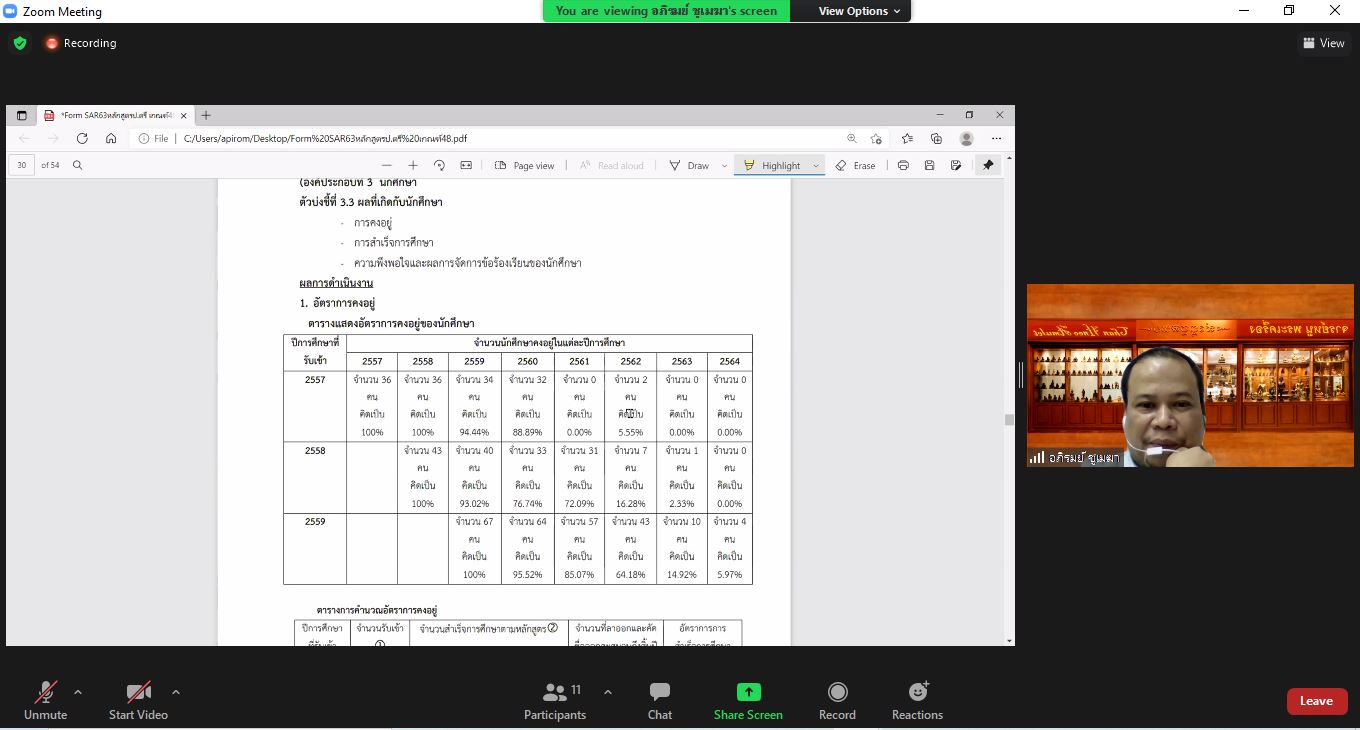The image size is (1360, 730).
Task: Refresh the page in Edge
Action: pyautogui.click(x=82, y=139)
